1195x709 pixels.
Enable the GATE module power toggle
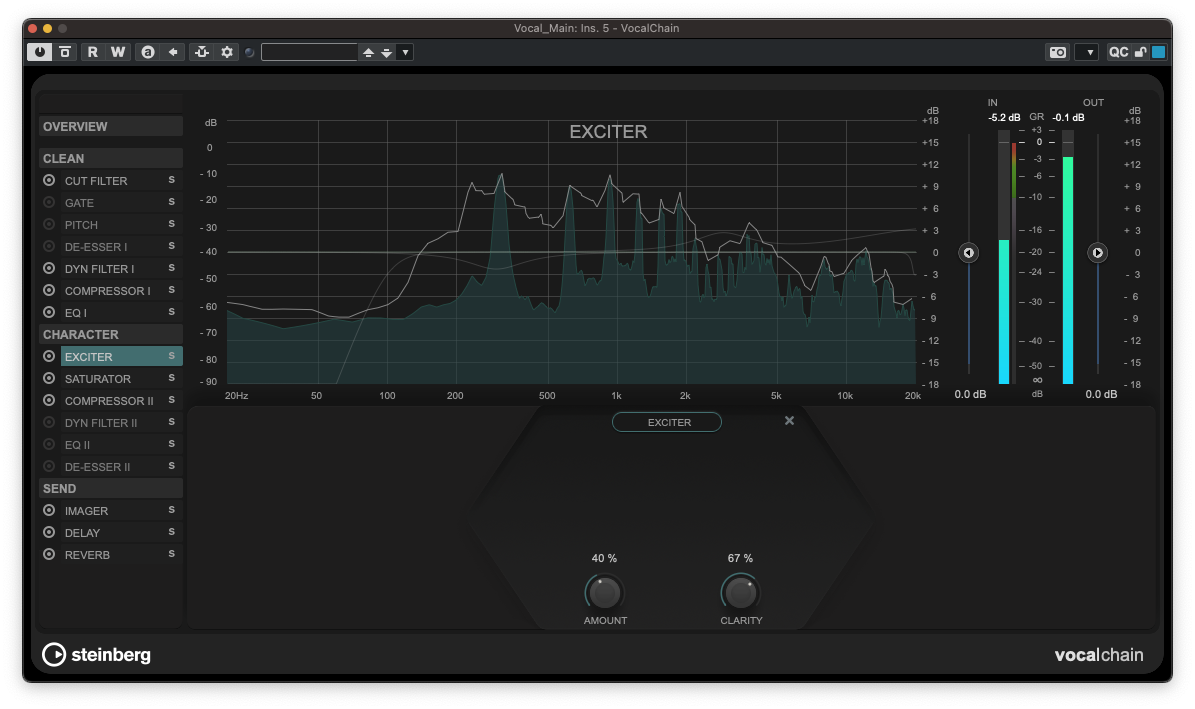coord(49,203)
